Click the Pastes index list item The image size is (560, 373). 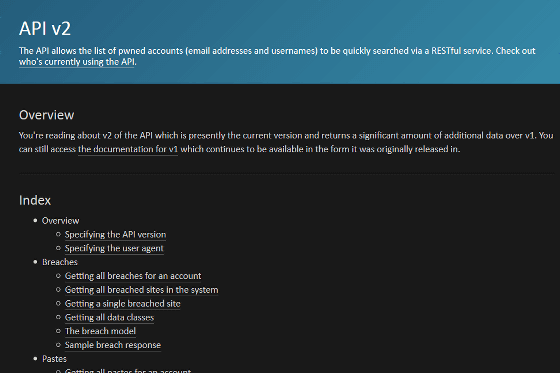pos(54,359)
